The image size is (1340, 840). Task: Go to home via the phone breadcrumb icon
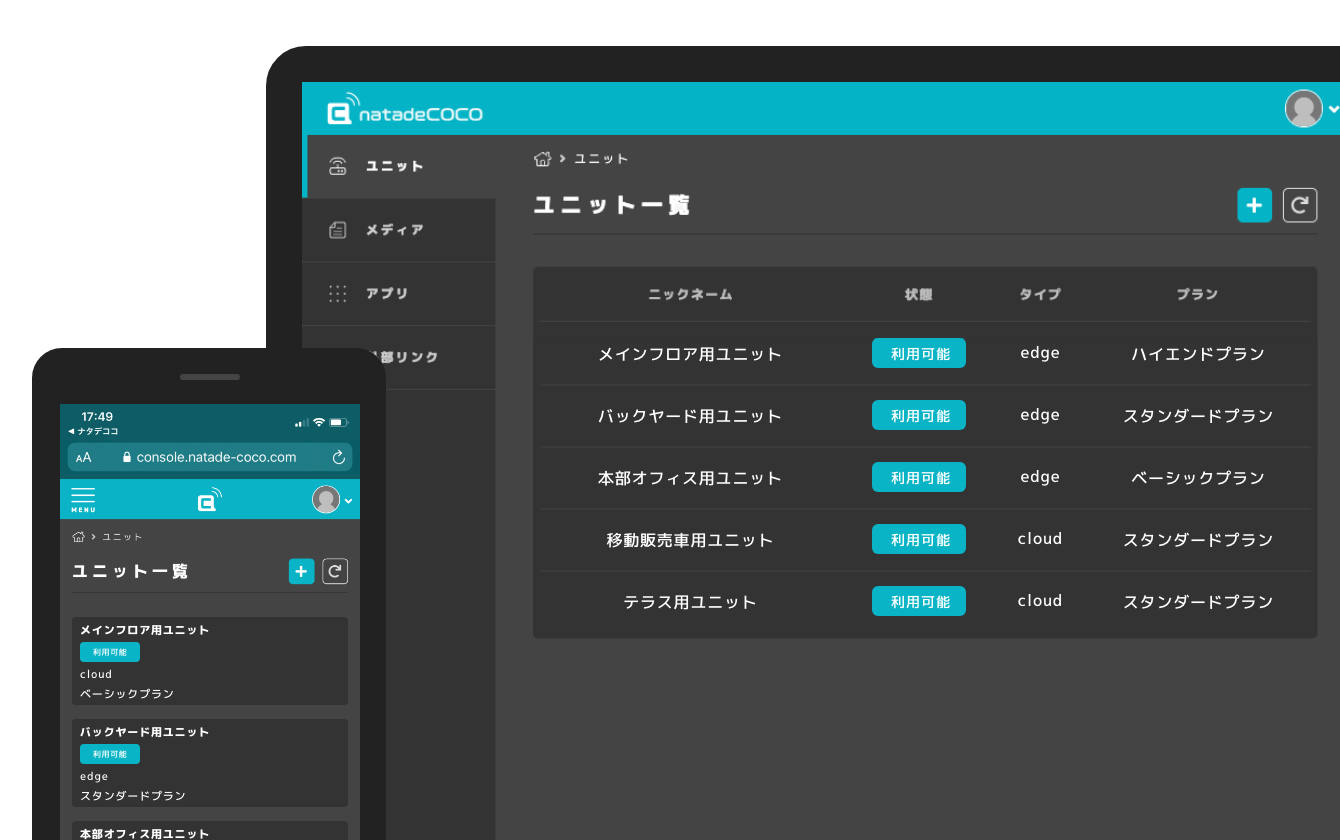tap(79, 537)
